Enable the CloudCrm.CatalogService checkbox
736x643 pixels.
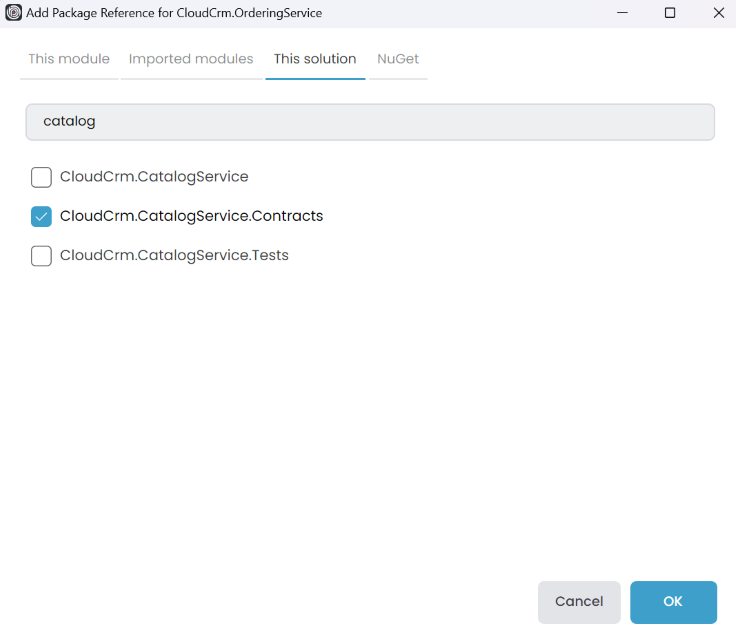(41, 177)
